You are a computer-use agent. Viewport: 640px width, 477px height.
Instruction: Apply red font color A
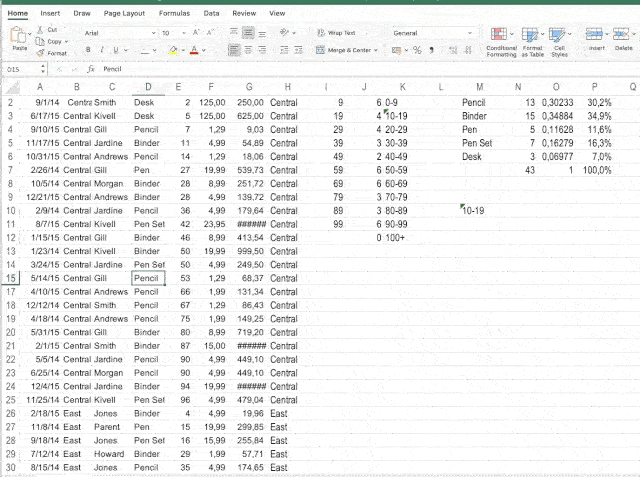click(194, 50)
